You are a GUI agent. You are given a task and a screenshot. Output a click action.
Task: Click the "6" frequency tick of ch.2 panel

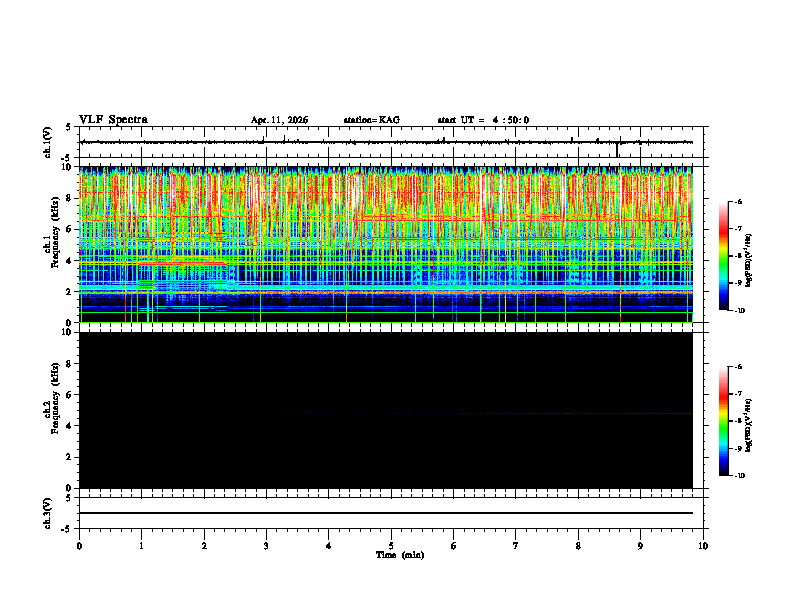71,395
